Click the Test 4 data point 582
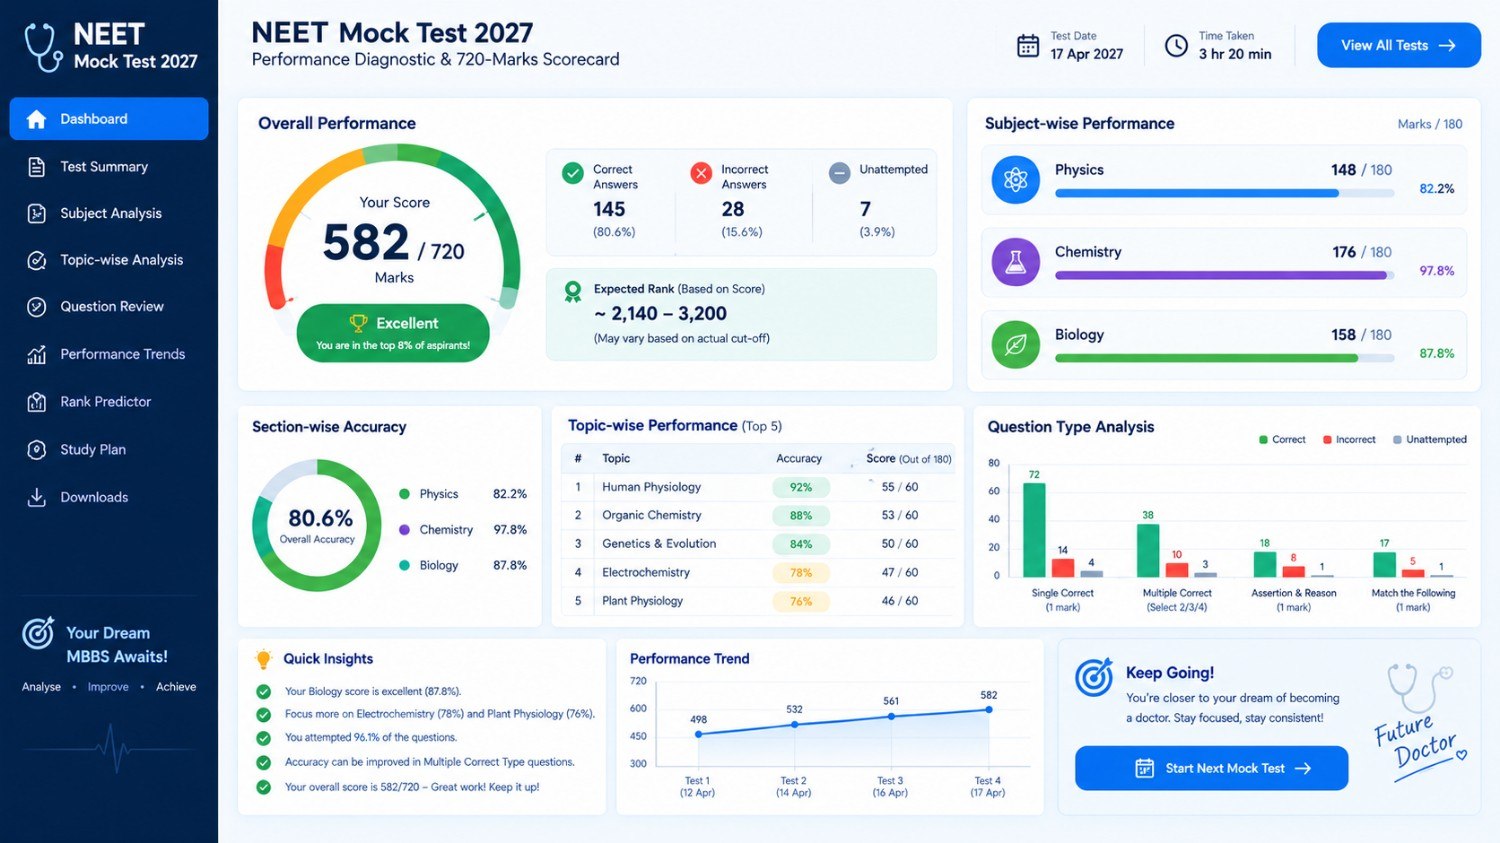 pyautogui.click(x=989, y=710)
